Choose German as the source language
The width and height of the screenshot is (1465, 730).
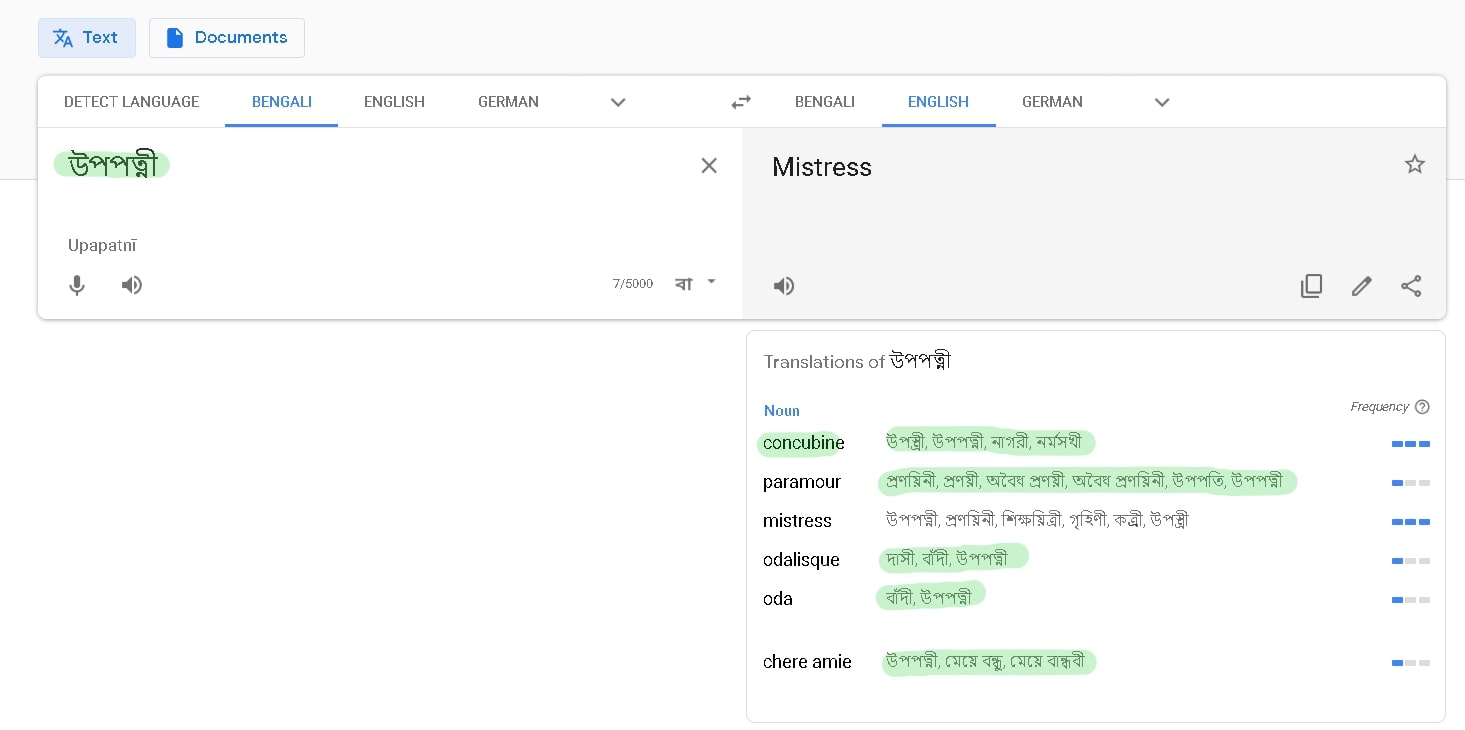(x=508, y=102)
